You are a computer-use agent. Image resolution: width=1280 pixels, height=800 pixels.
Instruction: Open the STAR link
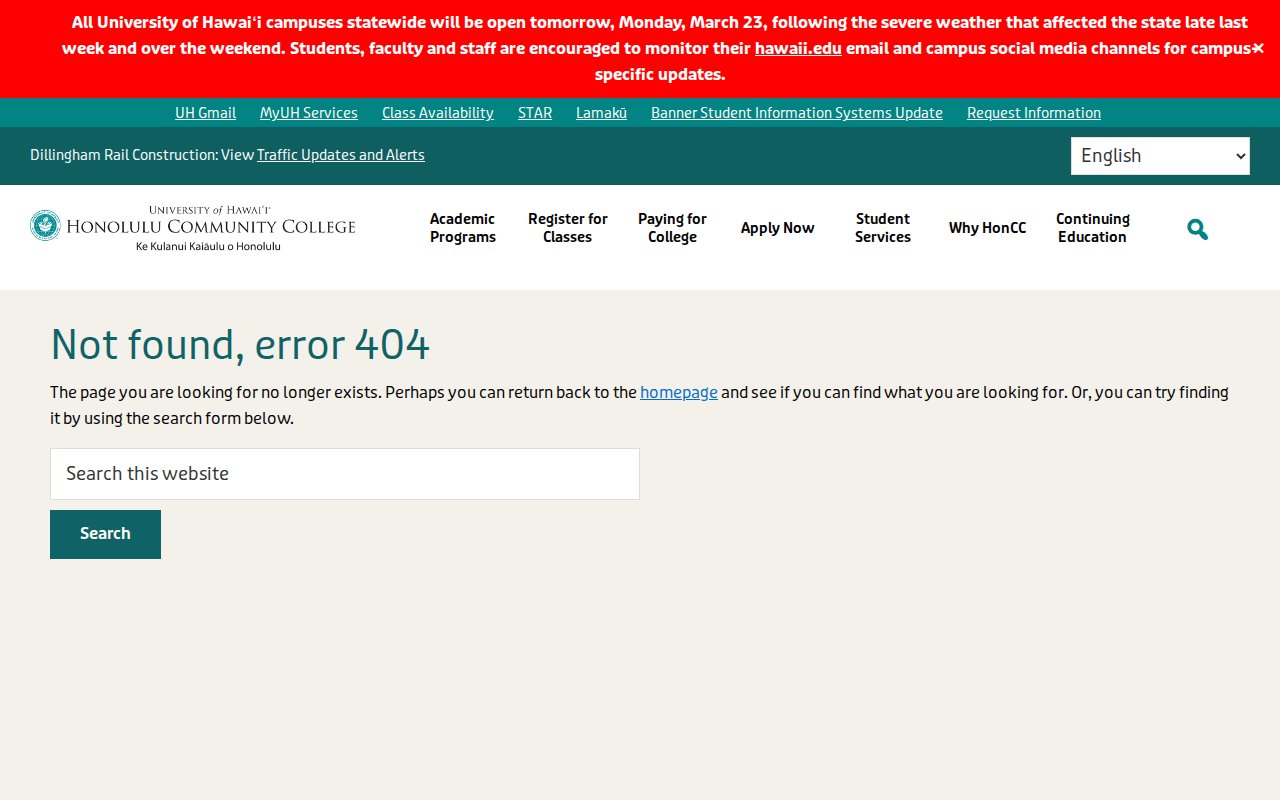click(534, 113)
